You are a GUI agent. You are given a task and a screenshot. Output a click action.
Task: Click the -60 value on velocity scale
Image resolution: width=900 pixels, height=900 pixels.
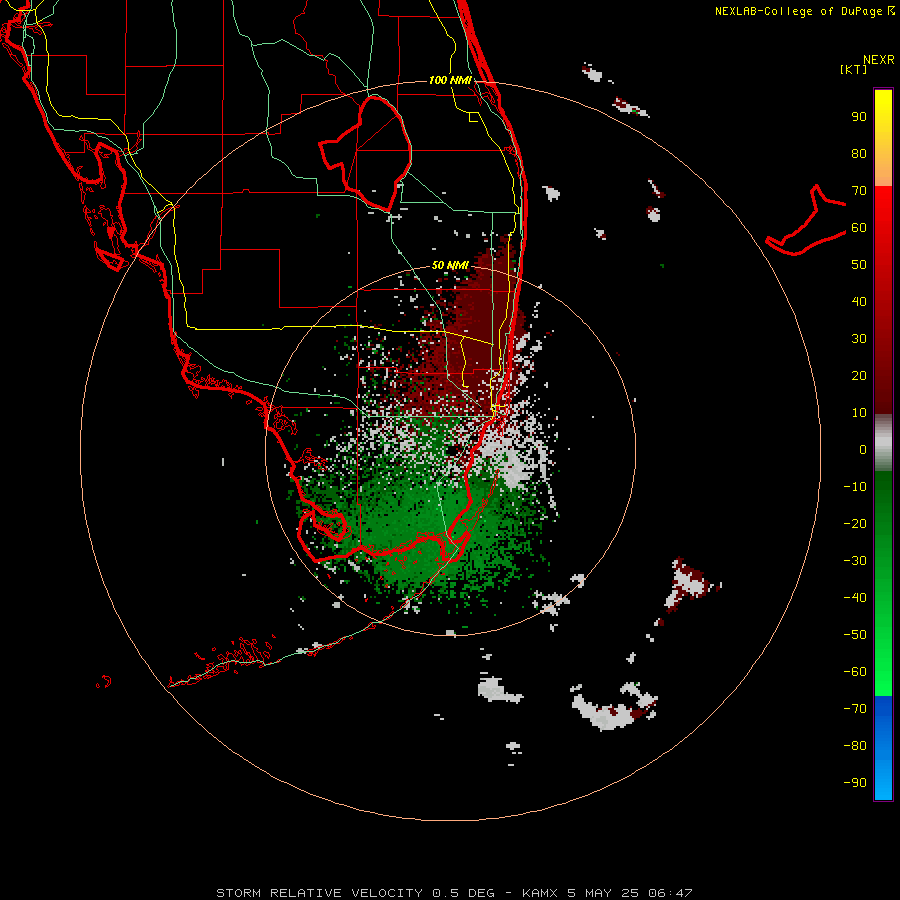[855, 672]
